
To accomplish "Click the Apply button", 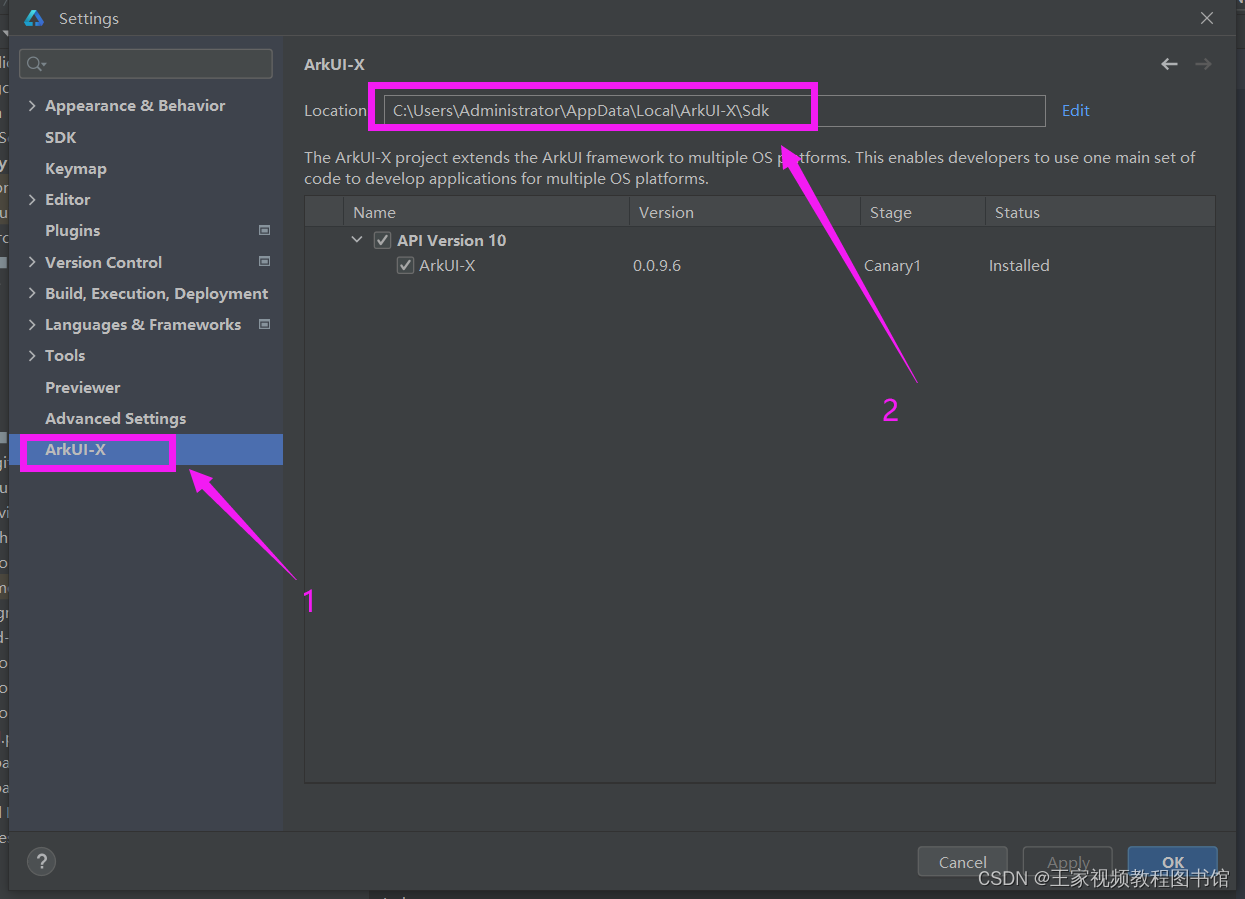I will 1068,862.
